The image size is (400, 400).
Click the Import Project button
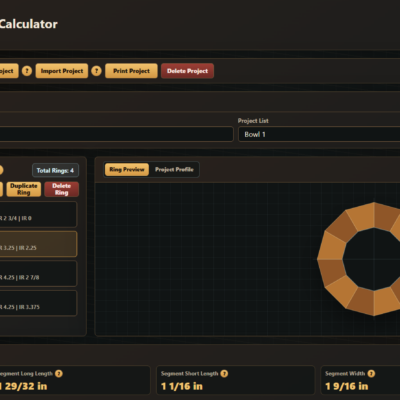(x=62, y=71)
